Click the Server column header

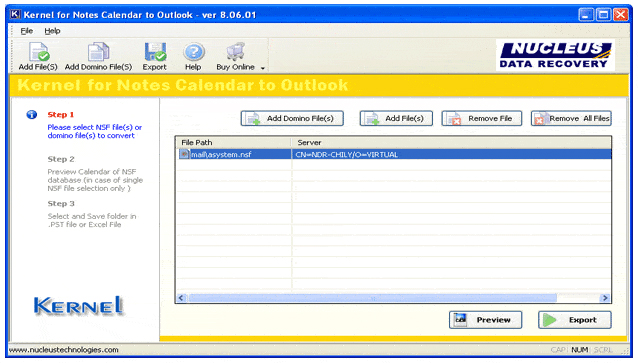point(451,142)
